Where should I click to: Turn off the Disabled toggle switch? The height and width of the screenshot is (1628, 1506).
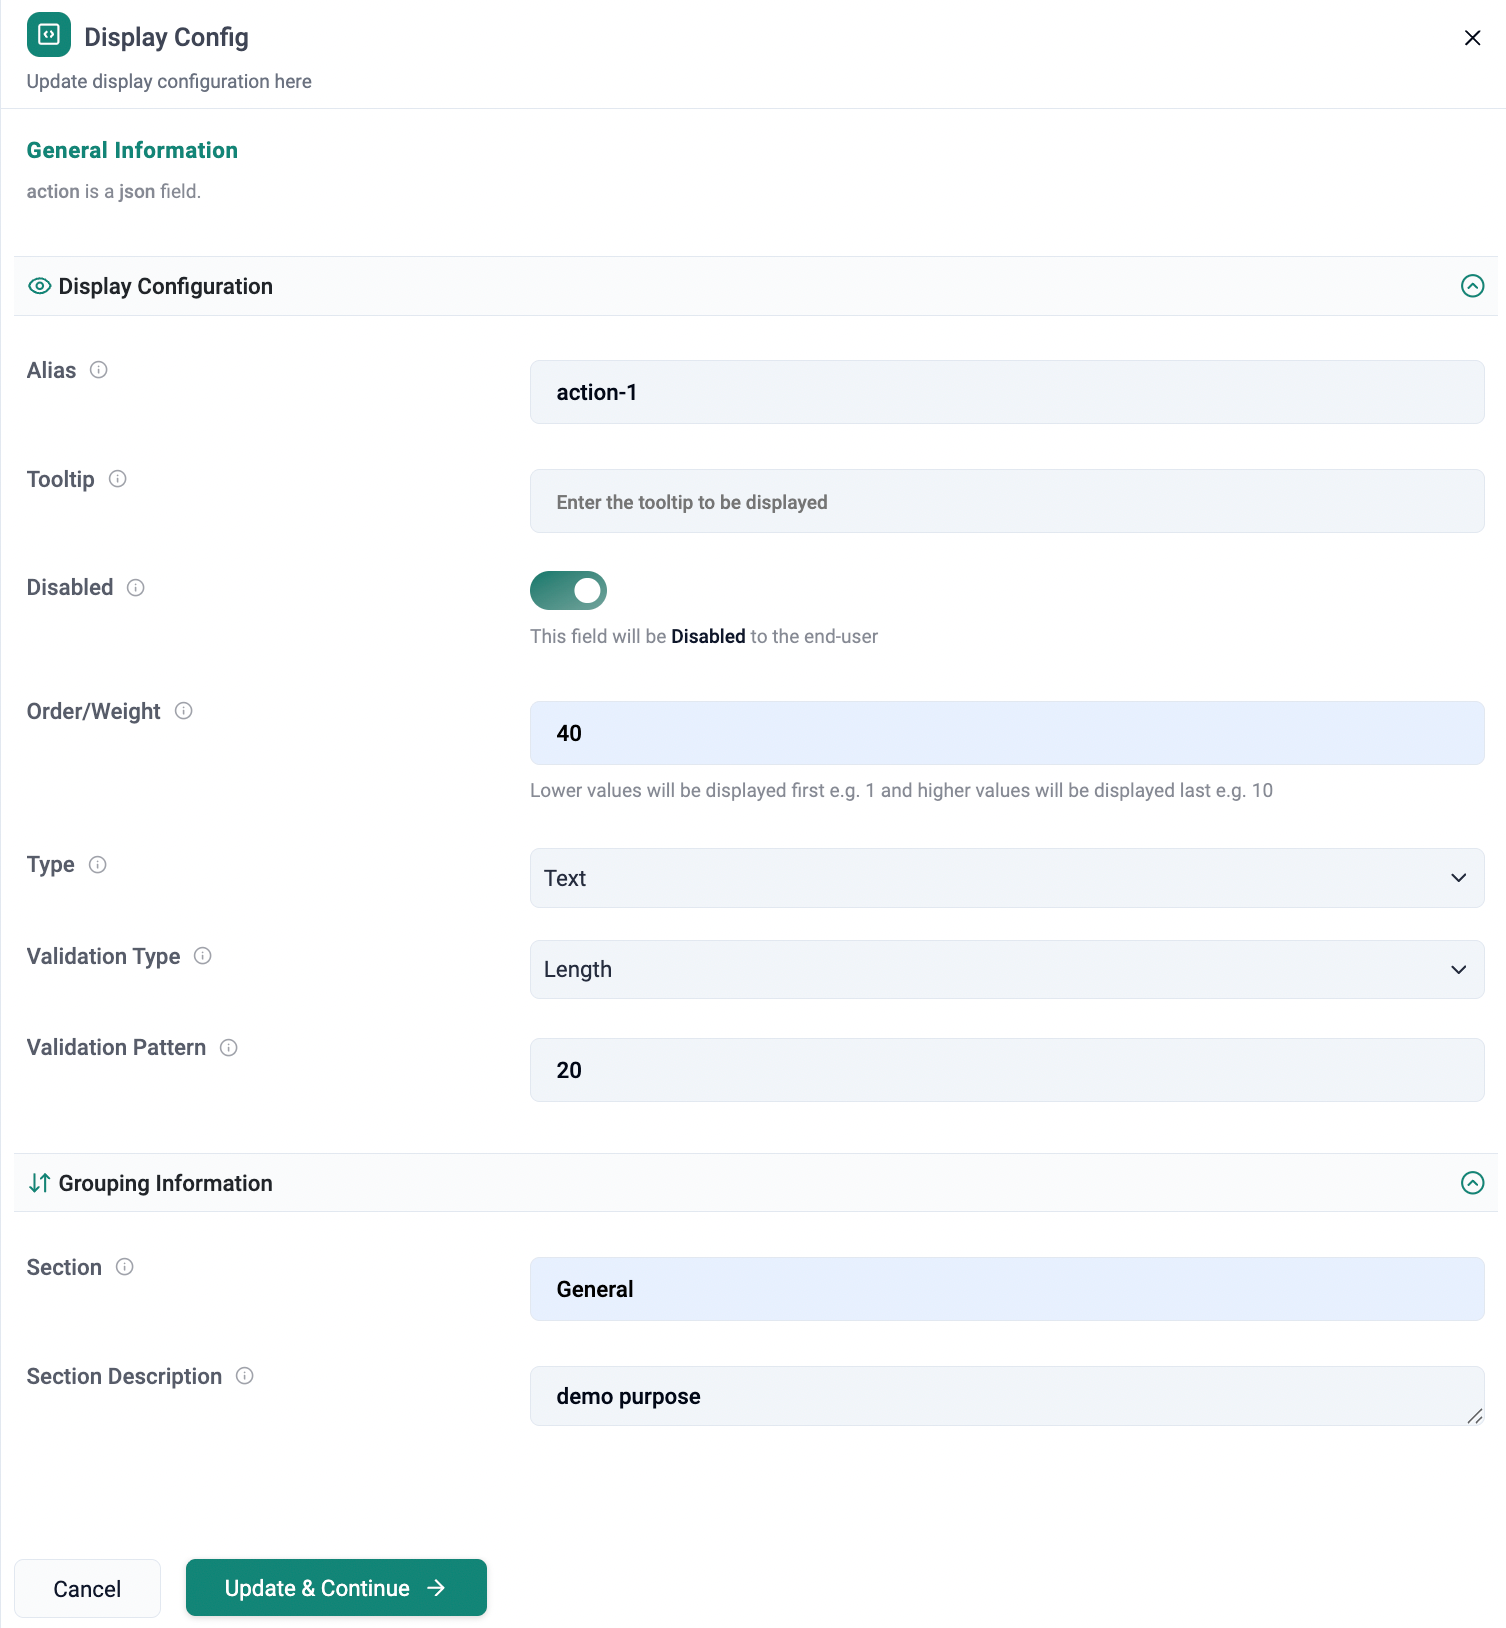568,590
